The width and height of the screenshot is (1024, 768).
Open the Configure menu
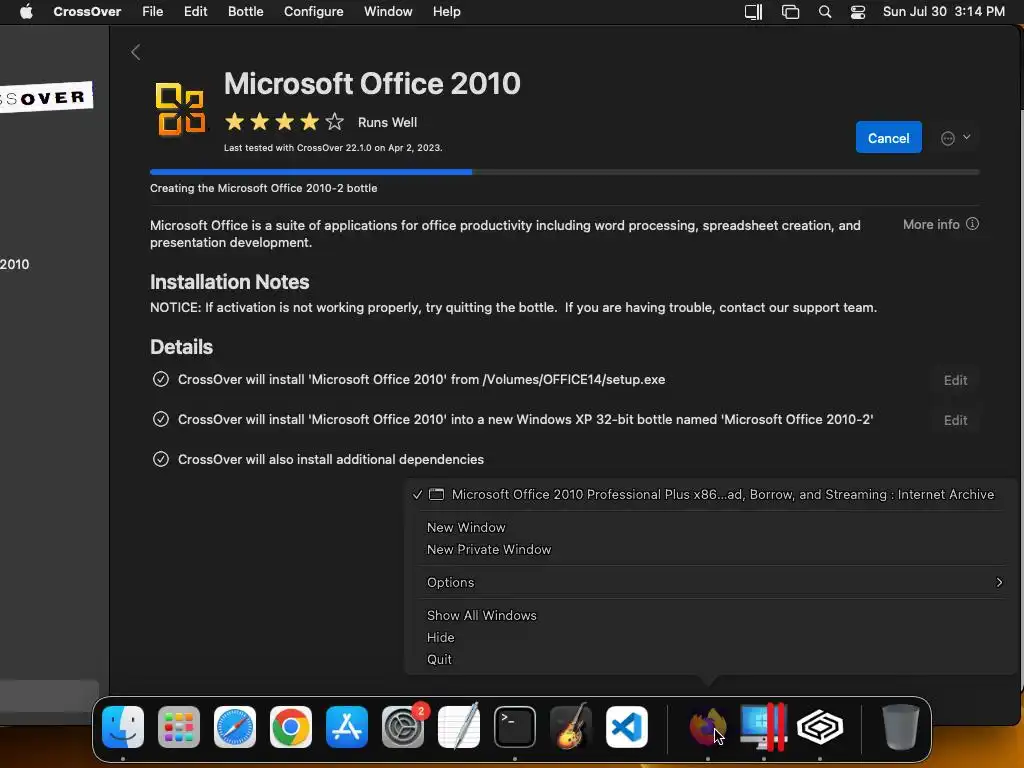click(313, 12)
